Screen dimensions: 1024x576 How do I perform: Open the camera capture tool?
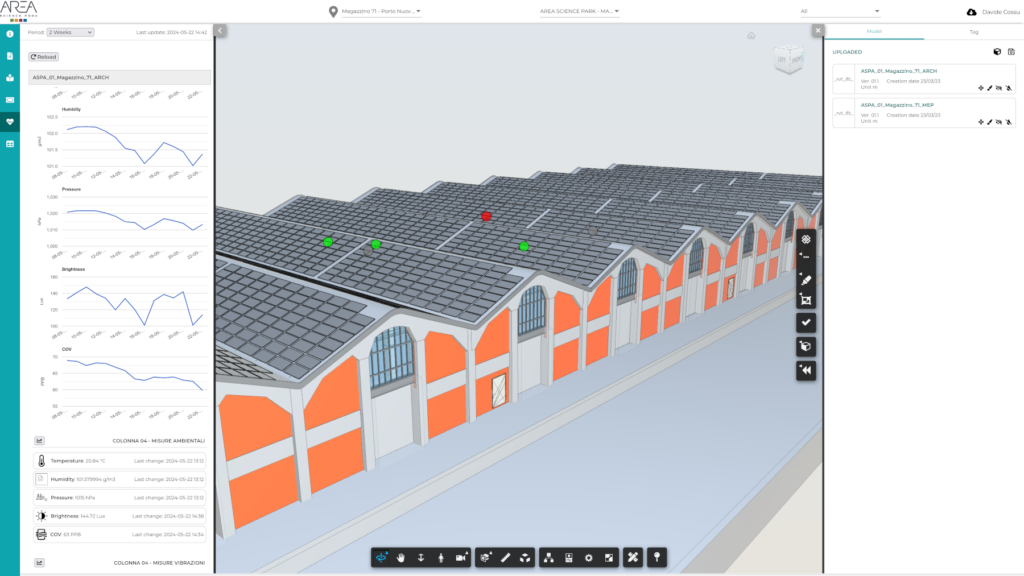[x=460, y=558]
